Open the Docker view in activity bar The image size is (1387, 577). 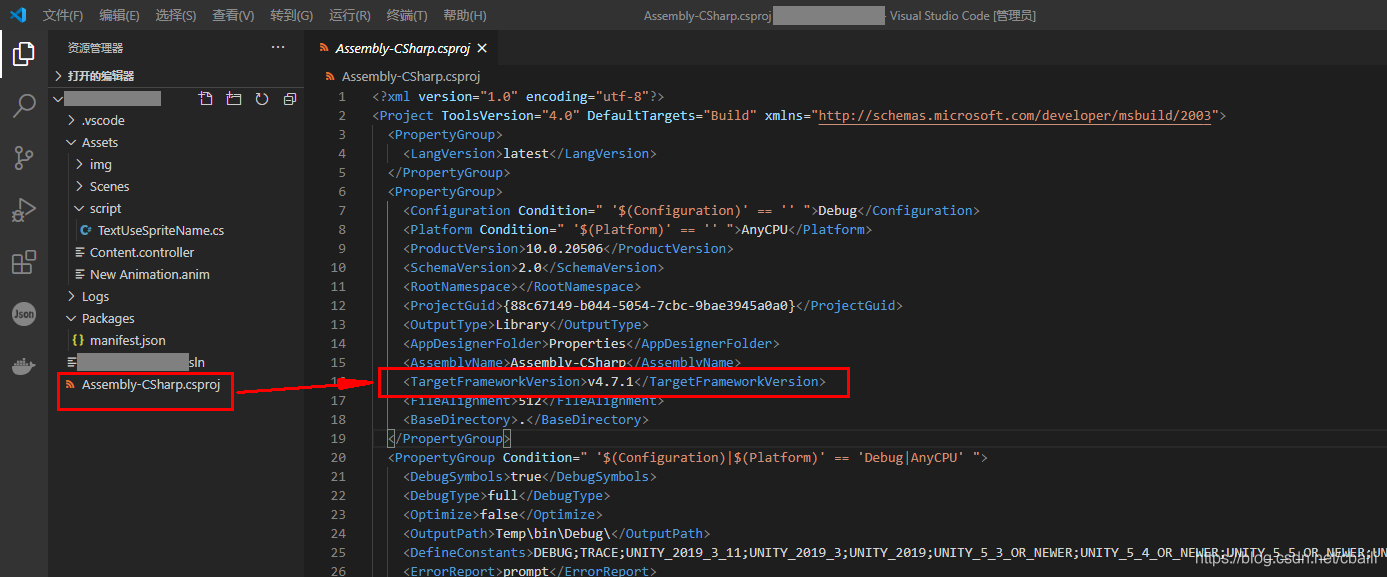(x=24, y=366)
